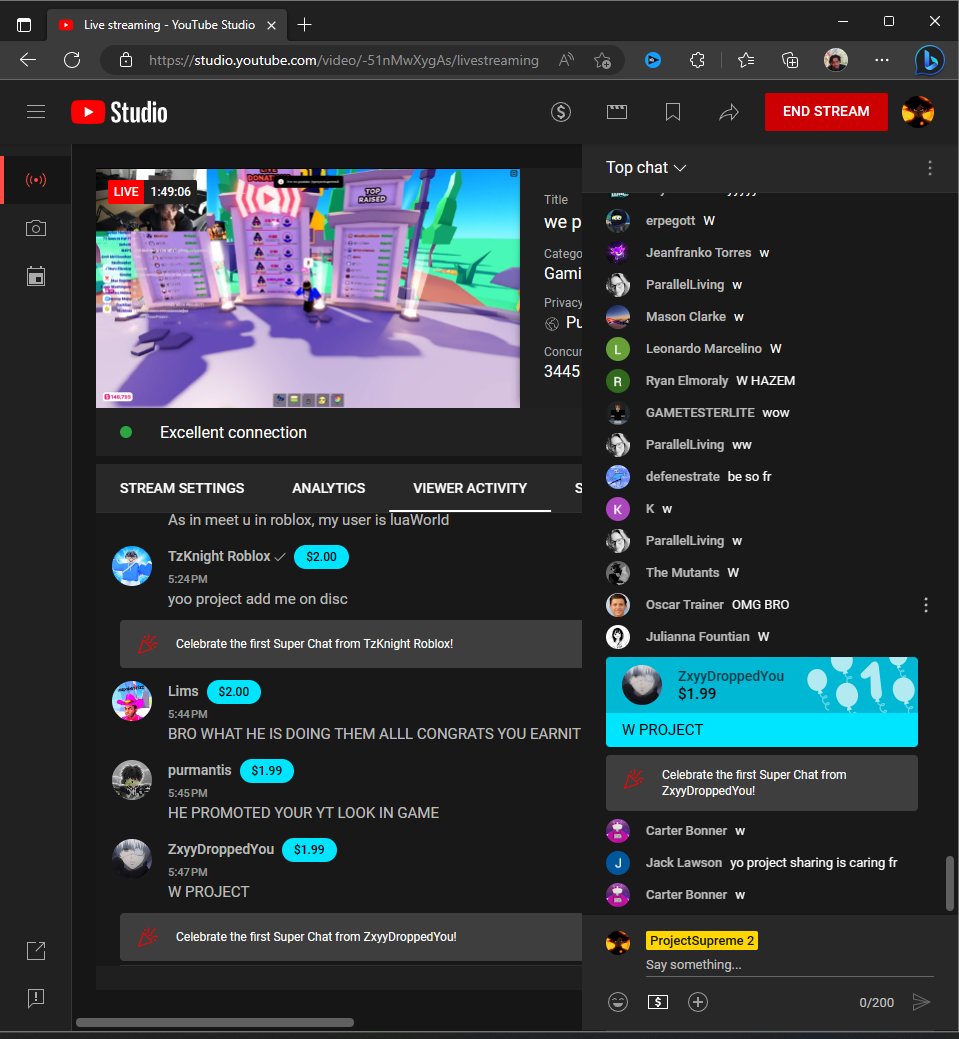Screen dimensions: 959x1039
Task: Click the bookmark highlight icon in header
Action: tap(673, 112)
